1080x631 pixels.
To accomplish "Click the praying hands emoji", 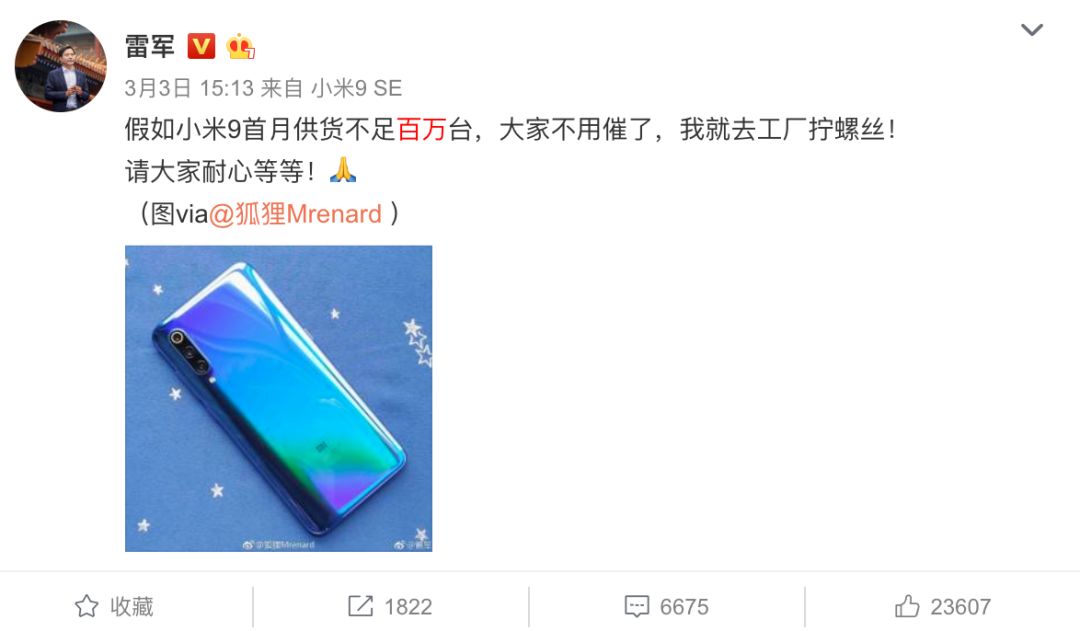I will pyautogui.click(x=342, y=169).
